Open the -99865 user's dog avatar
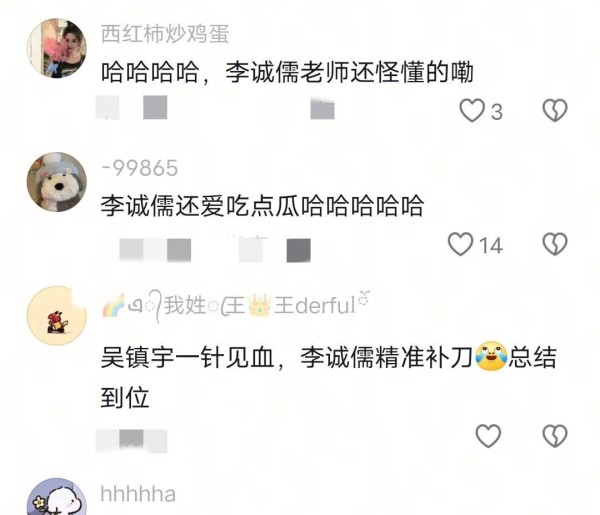Image resolution: width=600 pixels, height=515 pixels. coord(57,182)
